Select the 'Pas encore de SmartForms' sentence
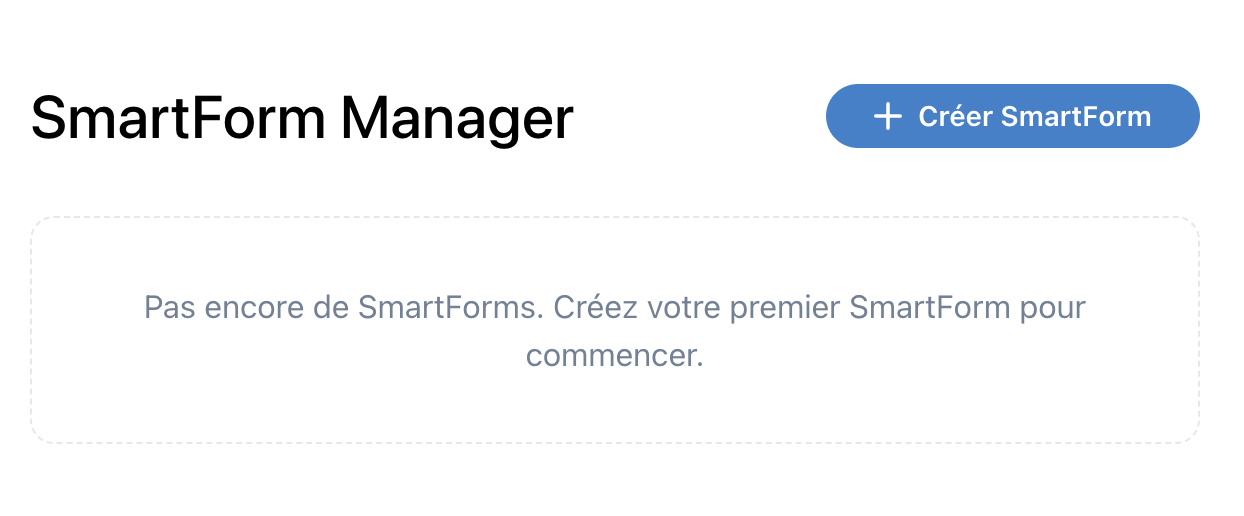This screenshot has width=1244, height=516. (341, 307)
